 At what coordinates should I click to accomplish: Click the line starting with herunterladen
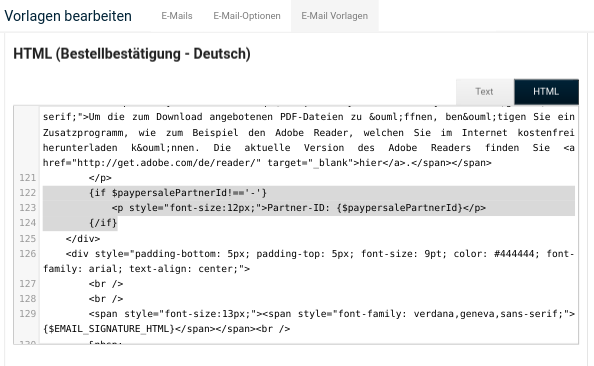coord(309,148)
